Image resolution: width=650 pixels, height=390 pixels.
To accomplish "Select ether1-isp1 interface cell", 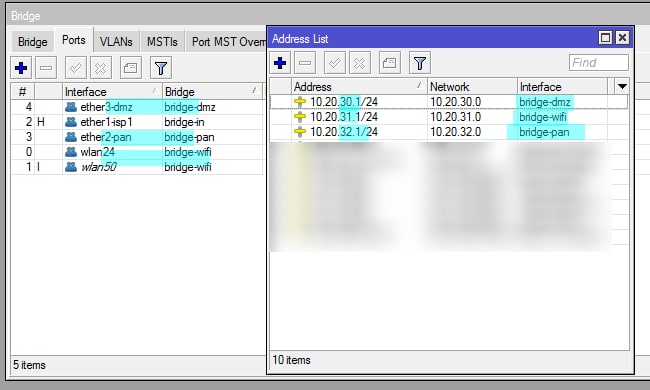I will 106,122.
